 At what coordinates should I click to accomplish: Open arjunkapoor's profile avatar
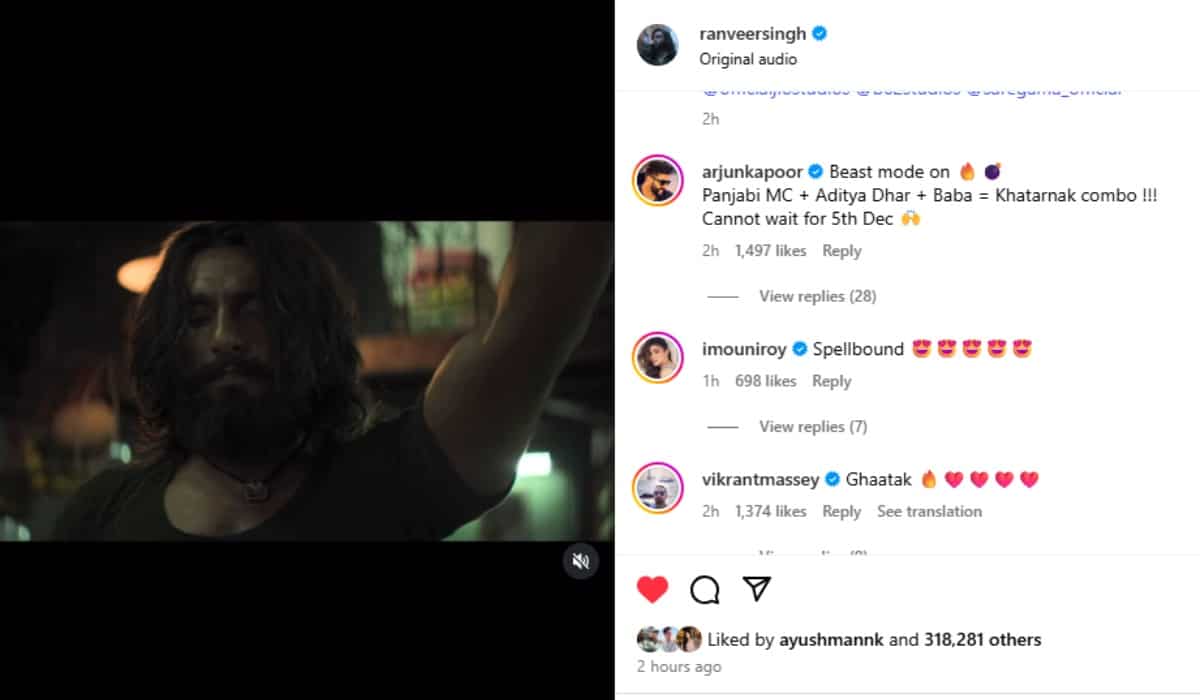tap(657, 181)
